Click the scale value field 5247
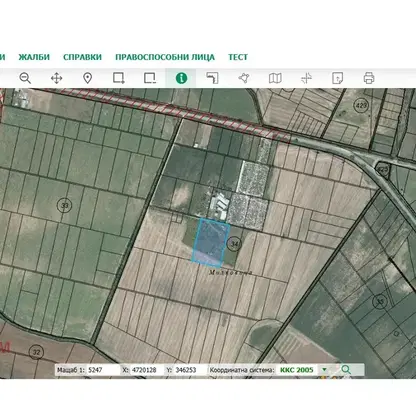 (x=103, y=370)
